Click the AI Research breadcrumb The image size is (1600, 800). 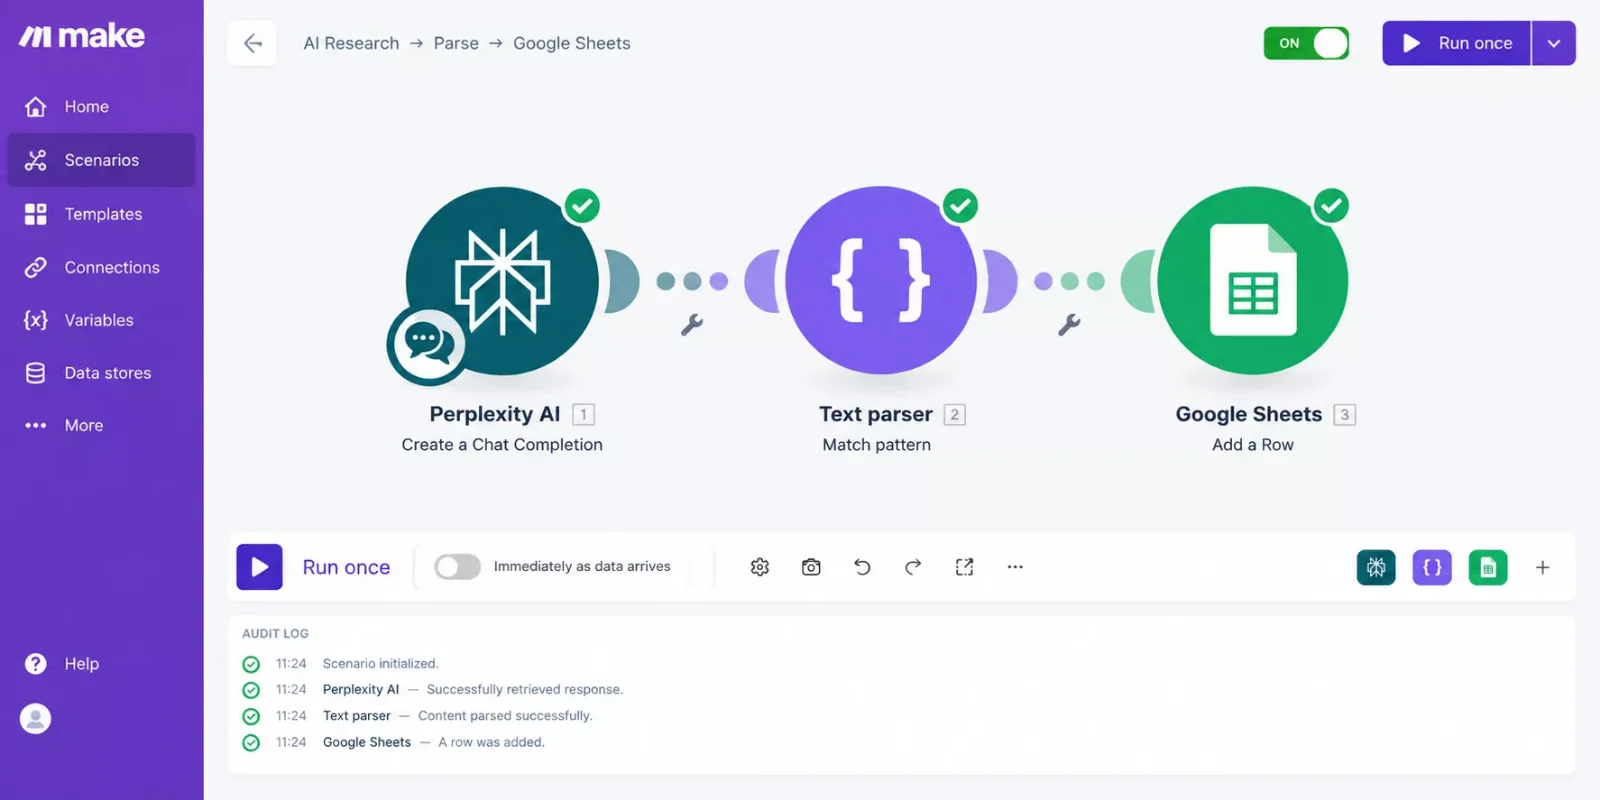click(x=351, y=43)
